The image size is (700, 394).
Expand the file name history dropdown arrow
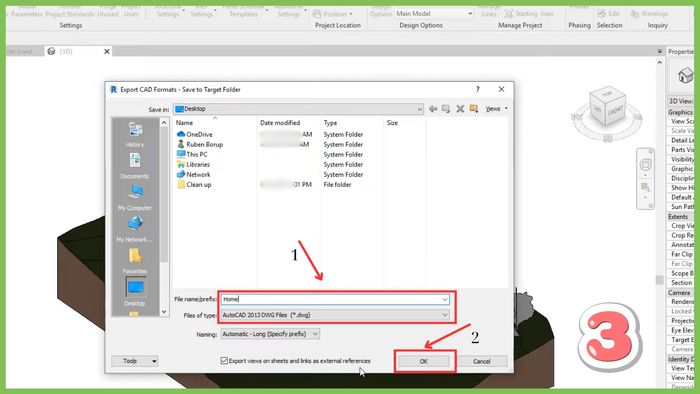click(x=445, y=299)
